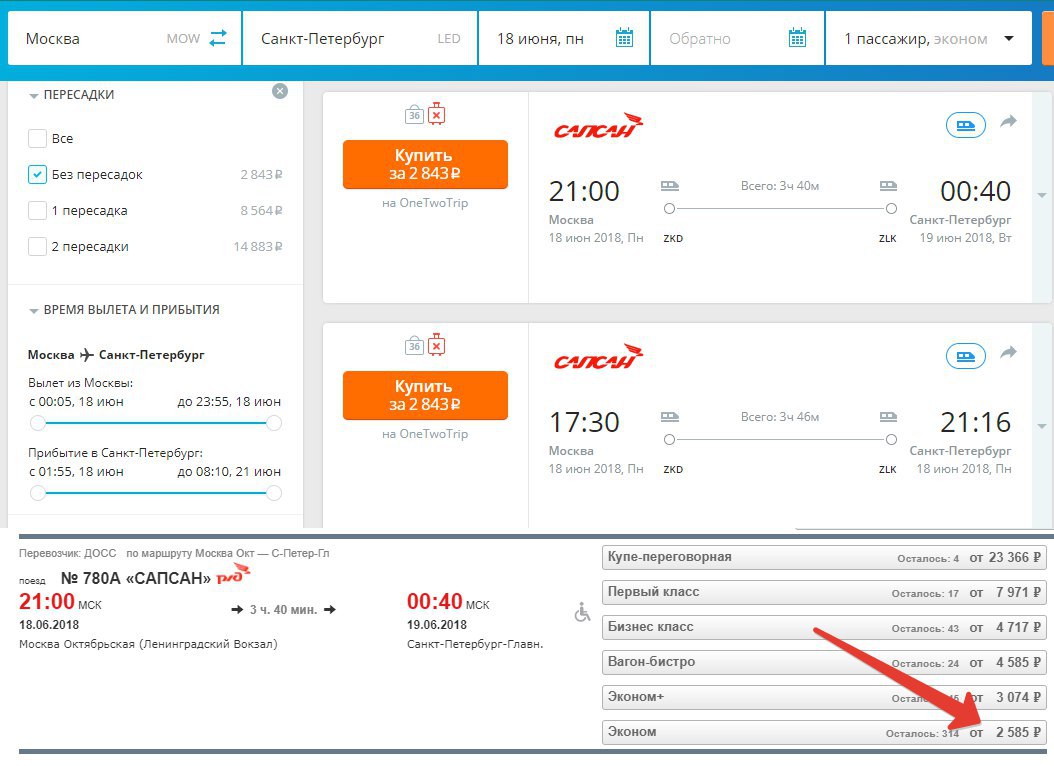Collapse the Пересадки filter section
1054x766 pixels.
34,96
